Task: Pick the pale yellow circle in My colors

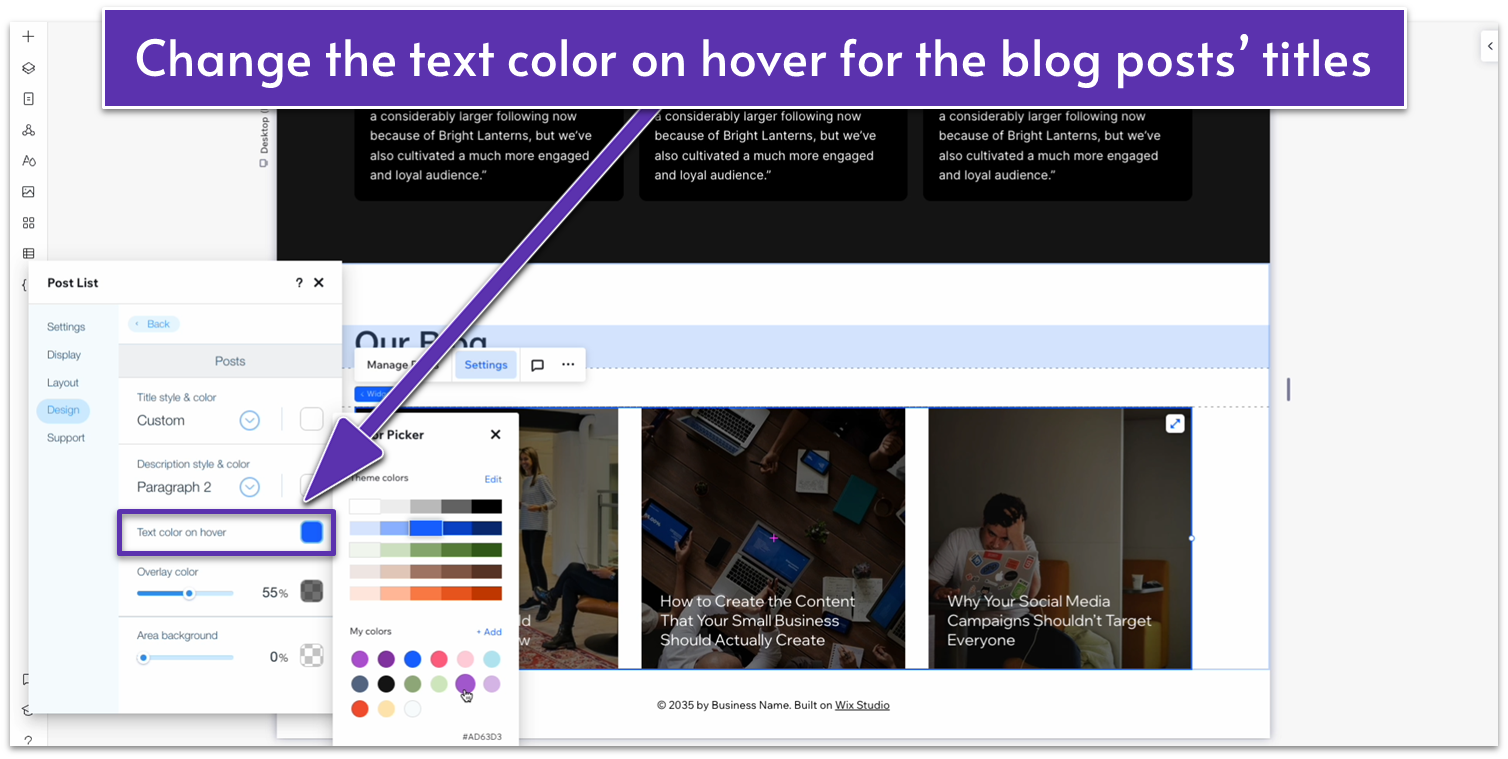Action: [x=386, y=709]
